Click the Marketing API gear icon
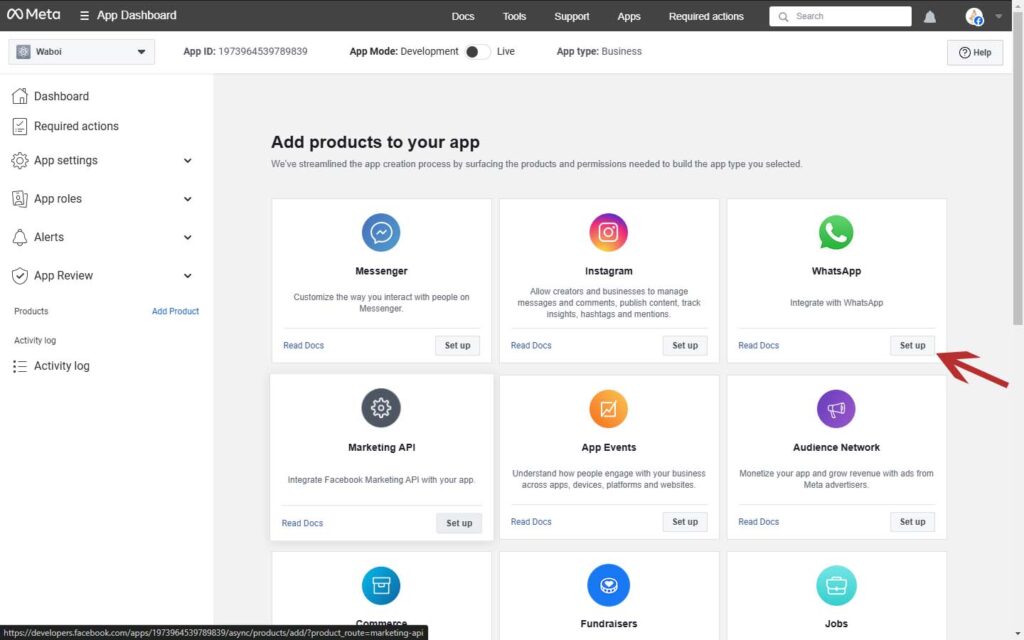The height and width of the screenshot is (640, 1024). tap(381, 408)
